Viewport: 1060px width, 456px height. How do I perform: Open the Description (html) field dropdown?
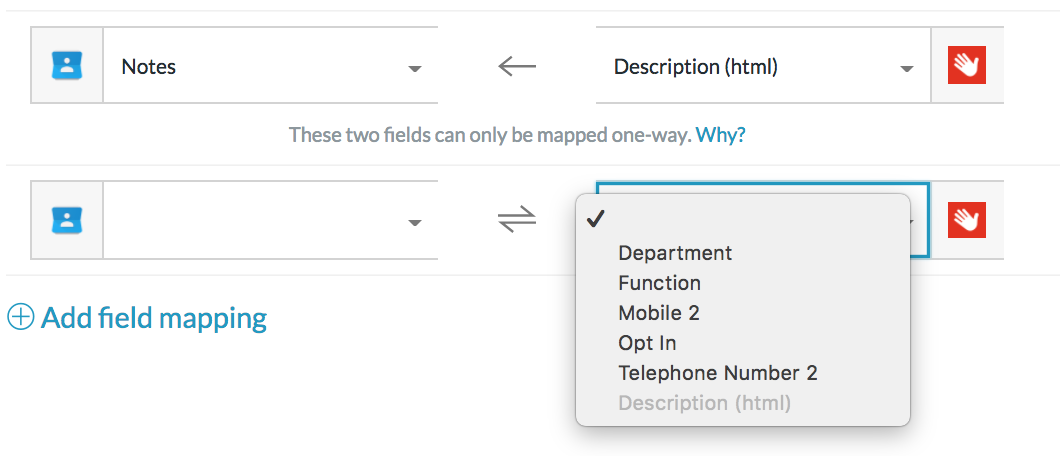coord(763,66)
